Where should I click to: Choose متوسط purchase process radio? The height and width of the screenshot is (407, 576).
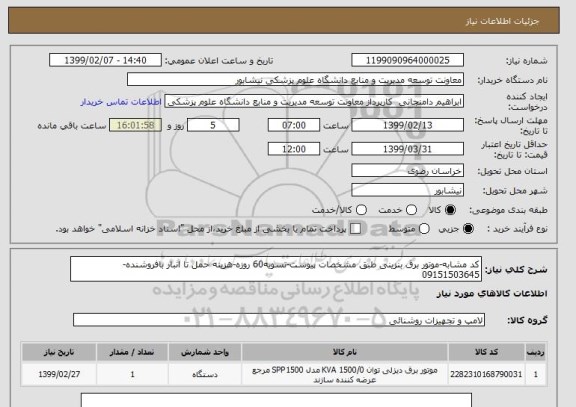click(424, 229)
